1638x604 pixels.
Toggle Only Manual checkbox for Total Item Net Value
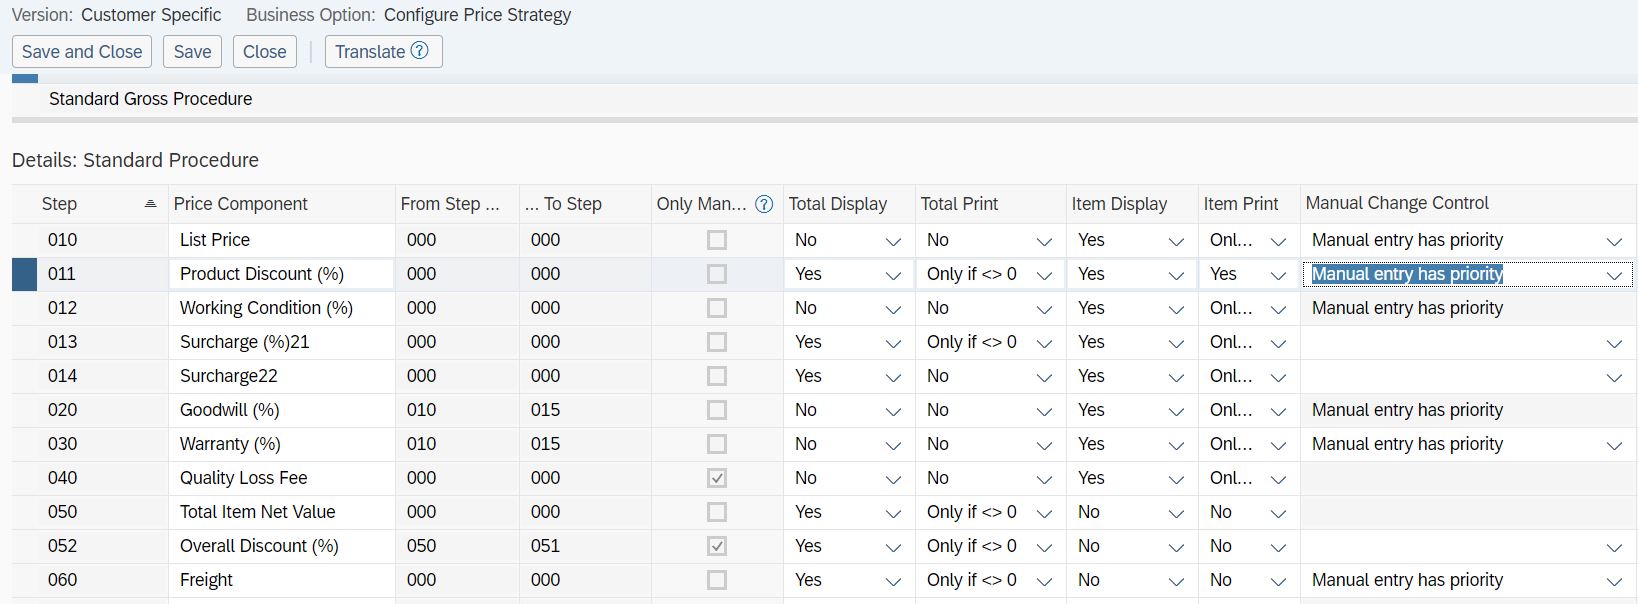[717, 512]
